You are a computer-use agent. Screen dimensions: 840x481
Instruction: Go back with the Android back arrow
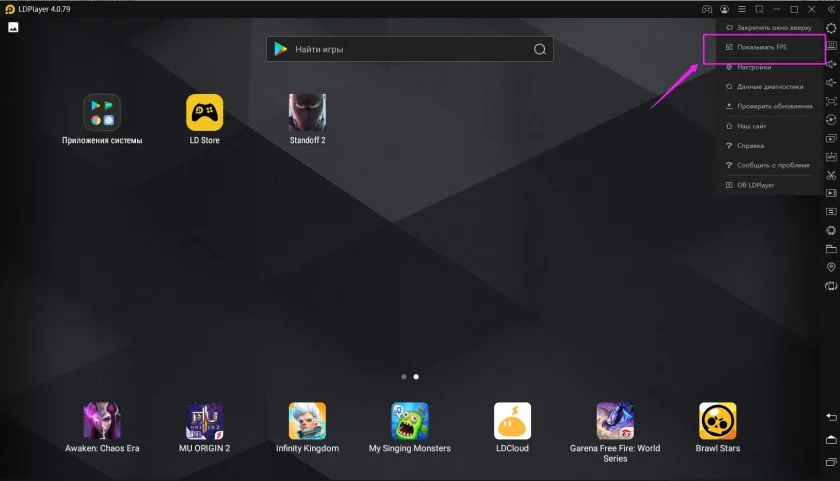(x=831, y=417)
